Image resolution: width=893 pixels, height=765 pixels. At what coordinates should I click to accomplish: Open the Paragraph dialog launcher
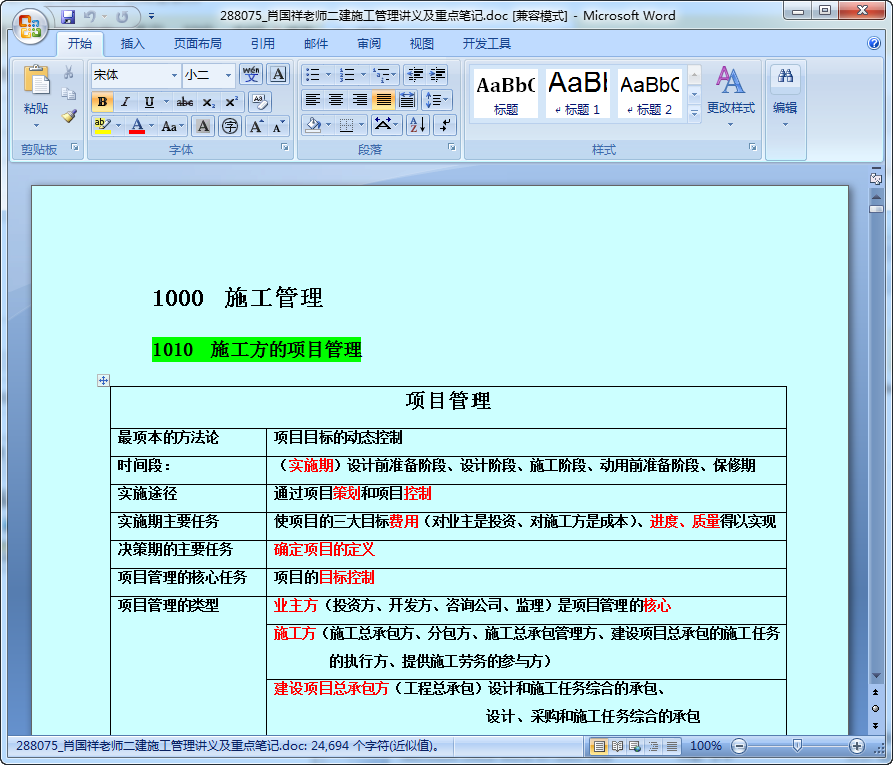(x=452, y=148)
